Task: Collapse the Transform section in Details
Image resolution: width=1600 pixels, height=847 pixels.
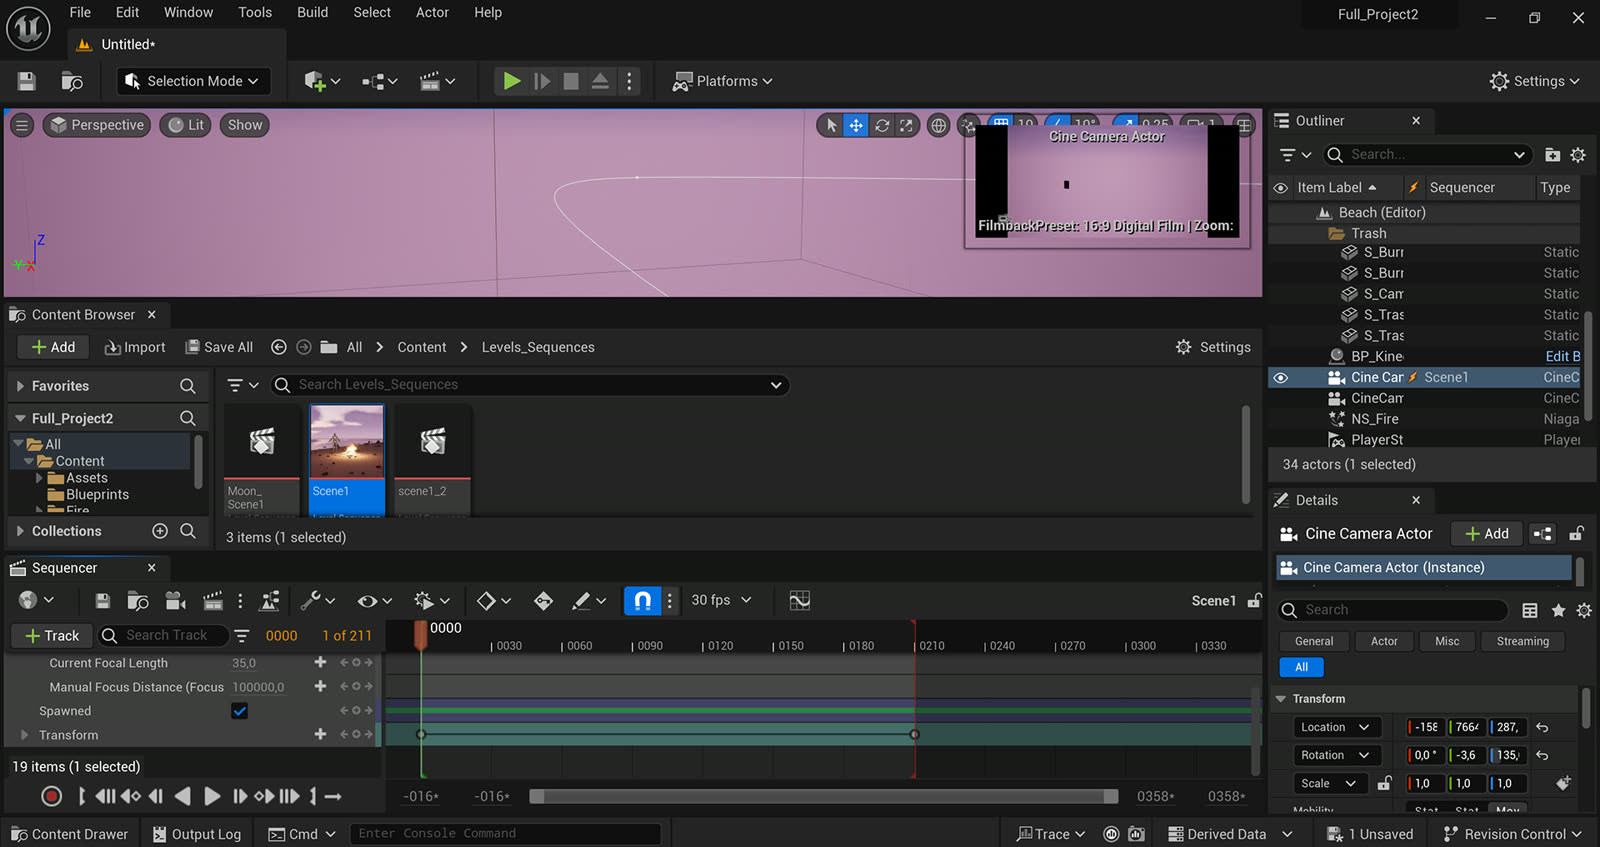Action: (1280, 699)
